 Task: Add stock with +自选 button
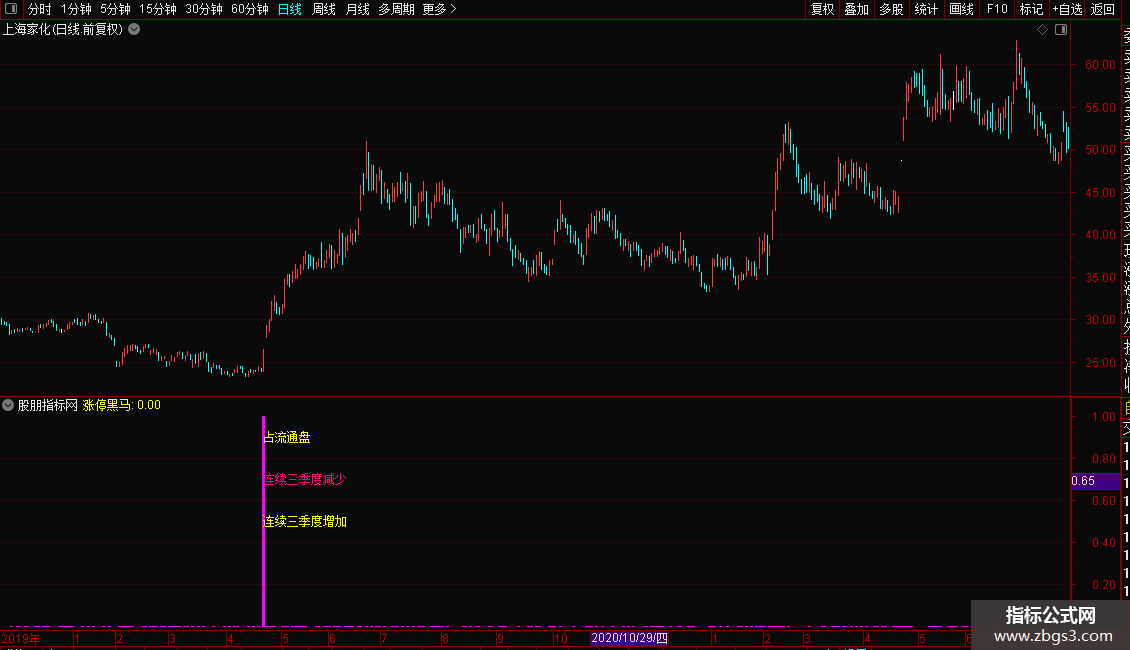pyautogui.click(x=1067, y=9)
